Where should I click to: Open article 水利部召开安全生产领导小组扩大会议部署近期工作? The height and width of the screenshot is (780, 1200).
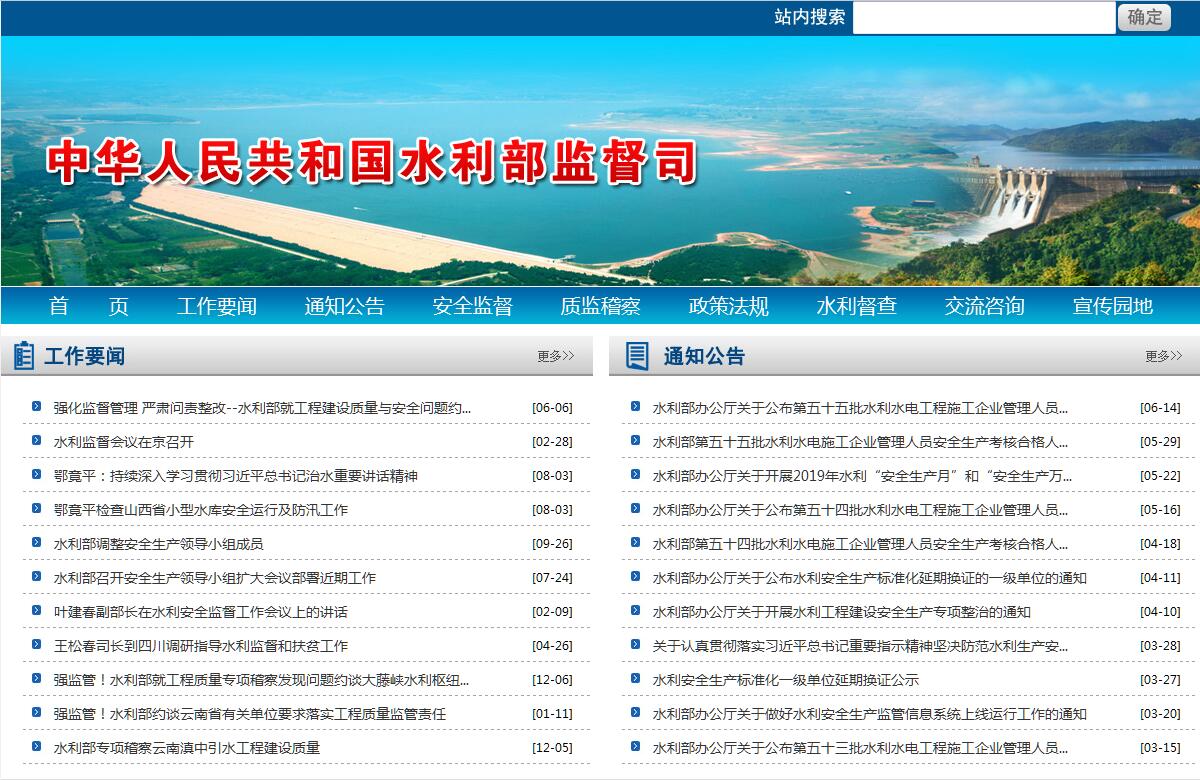[x=215, y=578]
